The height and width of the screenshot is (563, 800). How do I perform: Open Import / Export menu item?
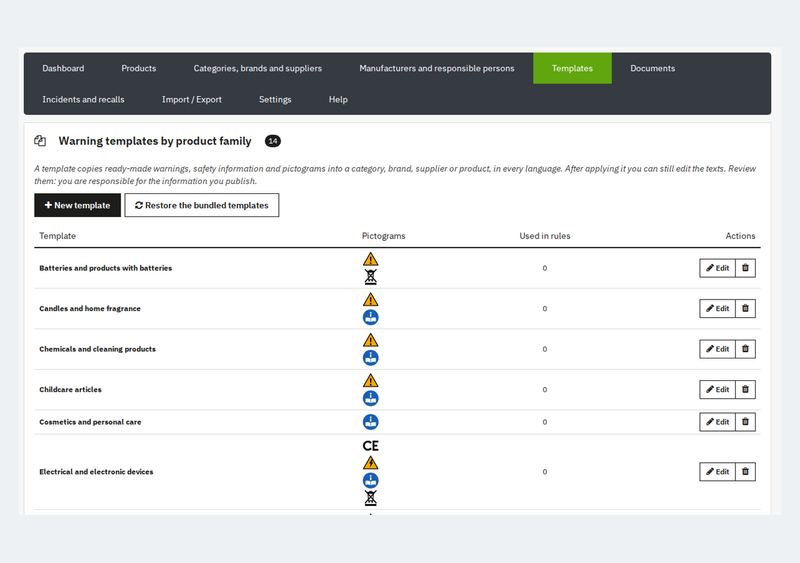(x=192, y=100)
